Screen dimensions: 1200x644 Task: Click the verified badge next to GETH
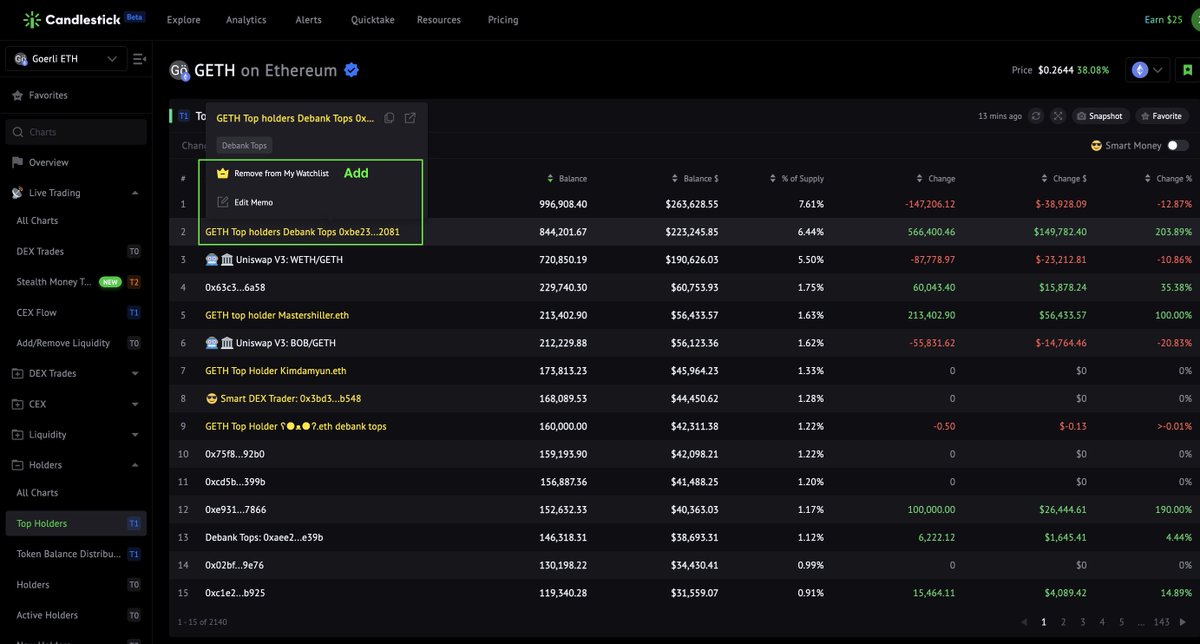click(x=352, y=70)
